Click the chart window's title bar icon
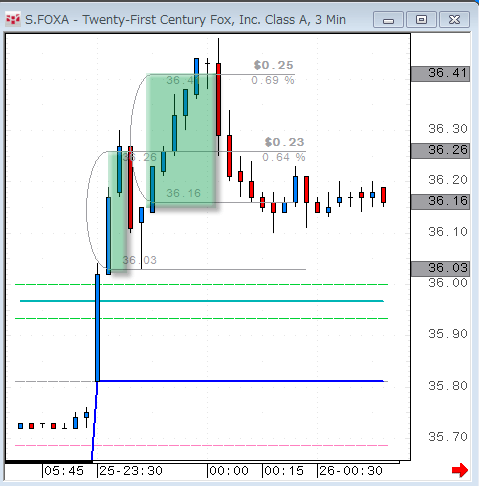 pos(13,20)
